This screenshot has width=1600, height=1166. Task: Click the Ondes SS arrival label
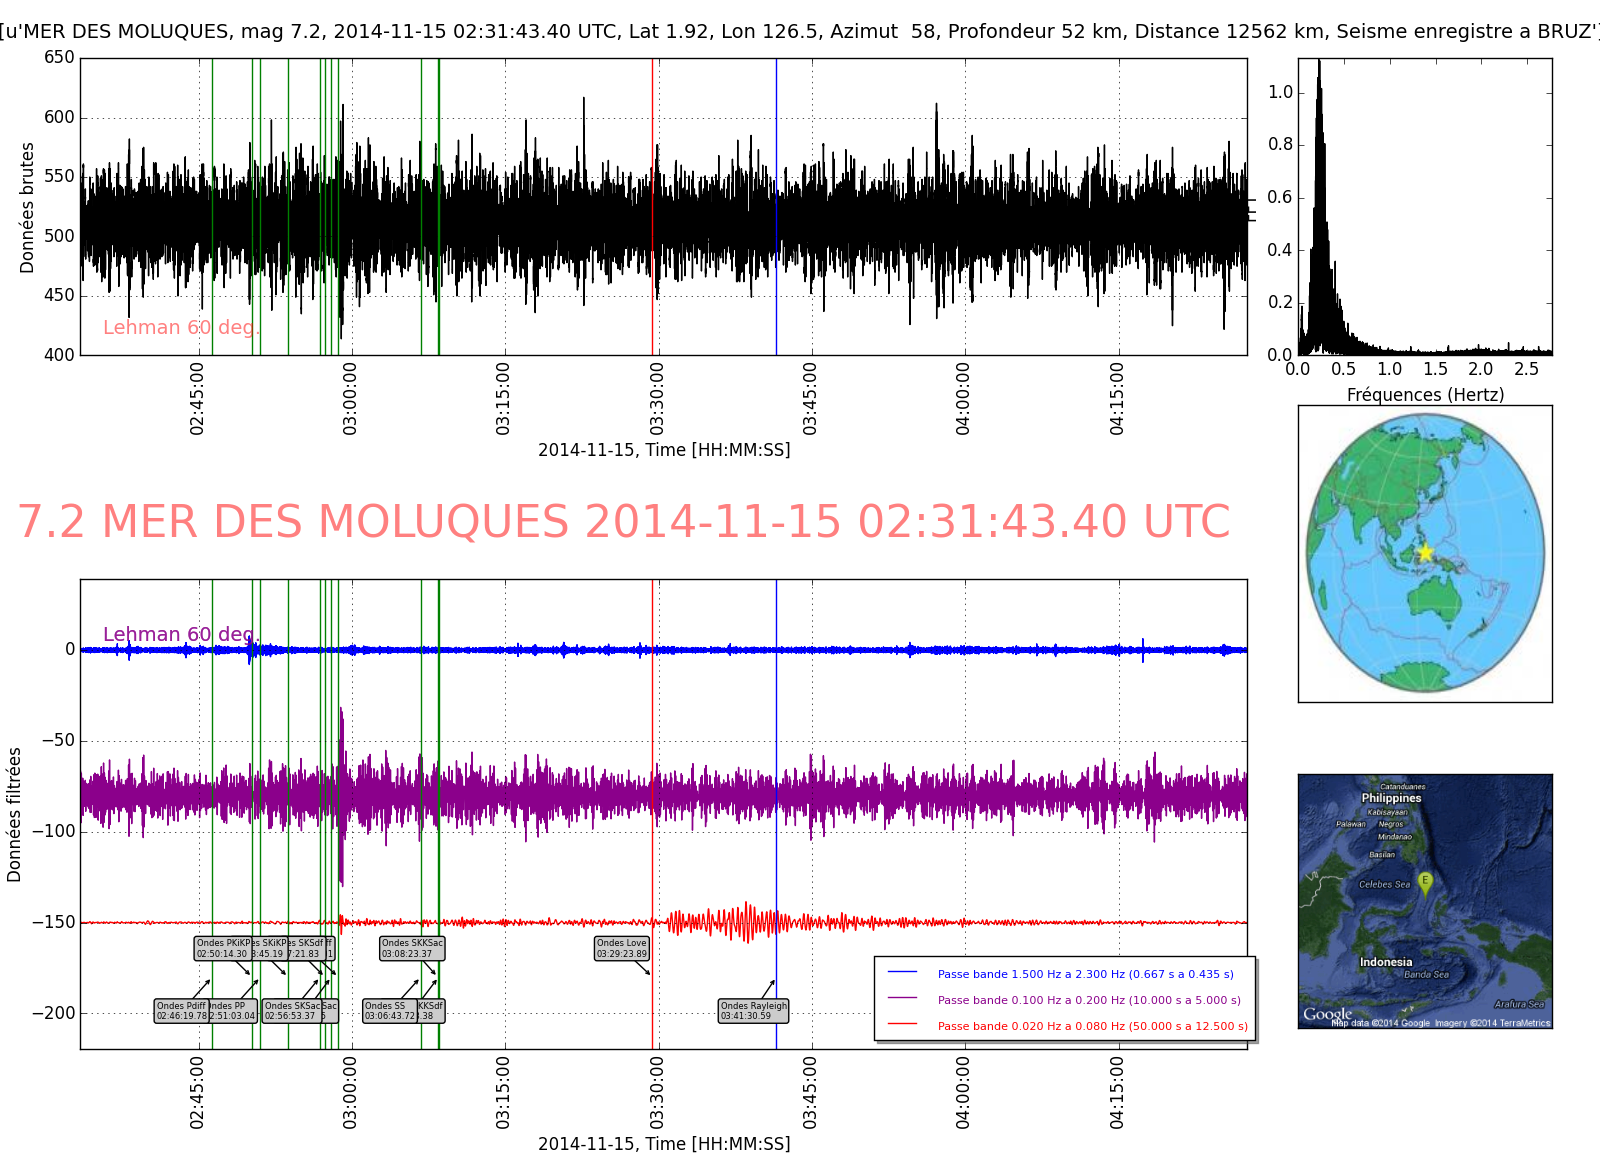[389, 1011]
